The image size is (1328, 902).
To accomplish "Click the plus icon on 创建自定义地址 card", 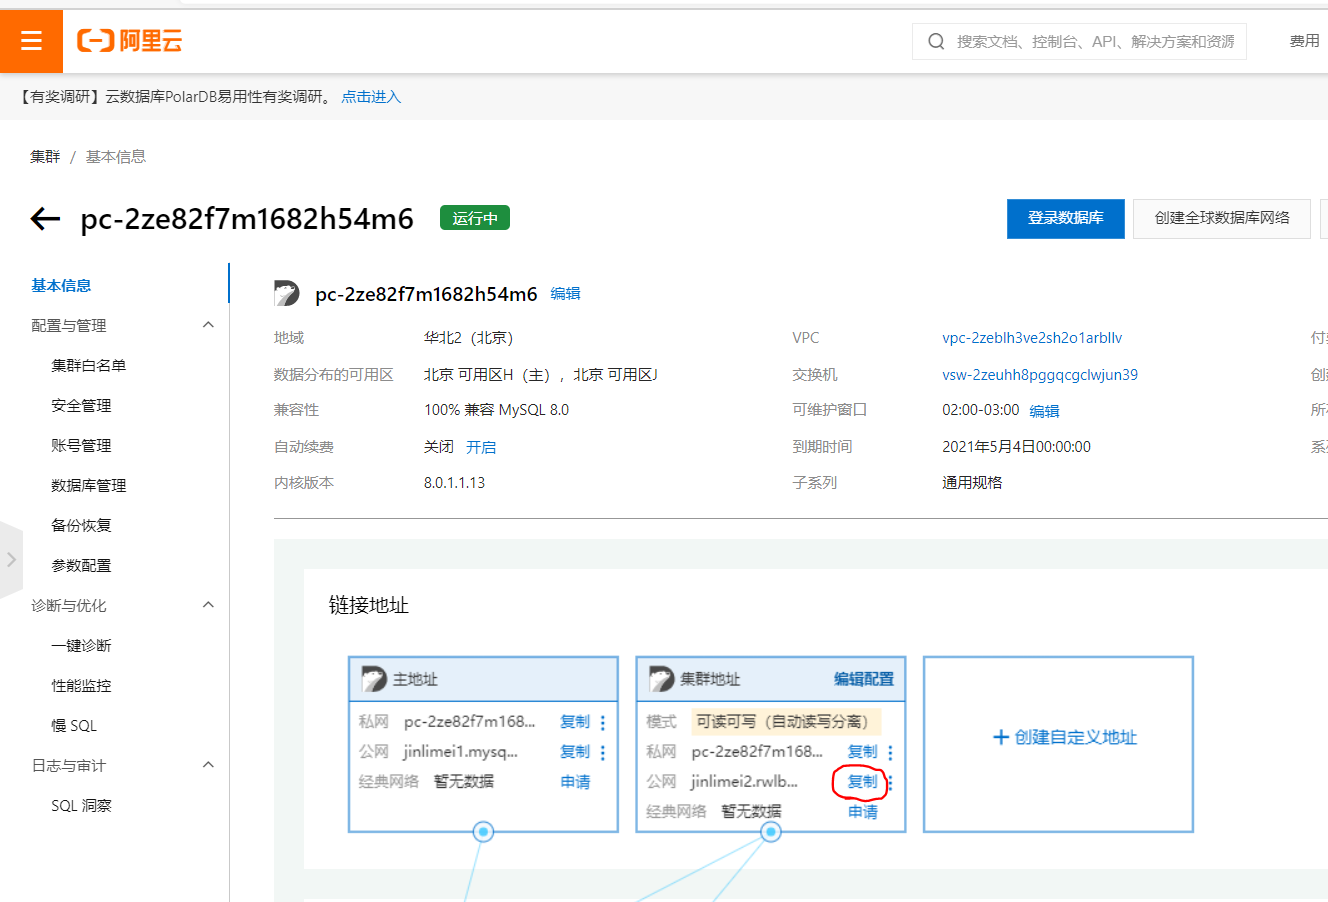I will 1000,737.
